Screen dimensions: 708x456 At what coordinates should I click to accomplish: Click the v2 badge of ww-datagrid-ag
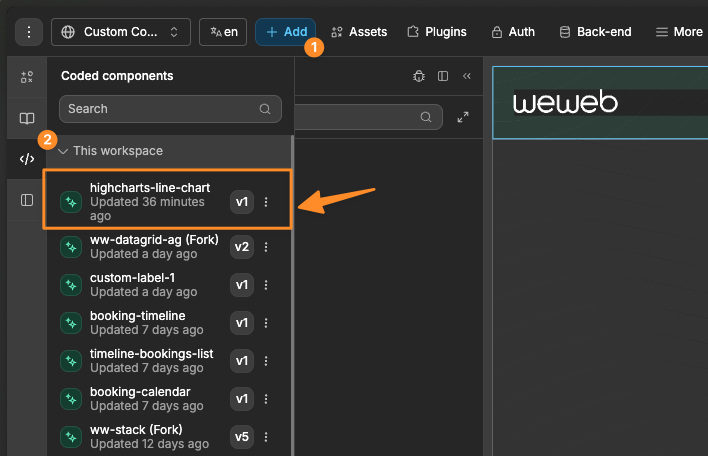coord(242,247)
